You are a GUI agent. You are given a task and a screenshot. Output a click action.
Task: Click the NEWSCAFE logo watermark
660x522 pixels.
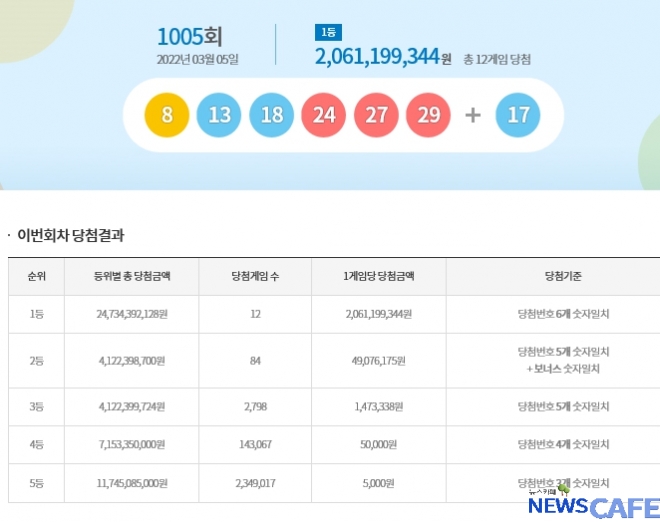point(595,504)
